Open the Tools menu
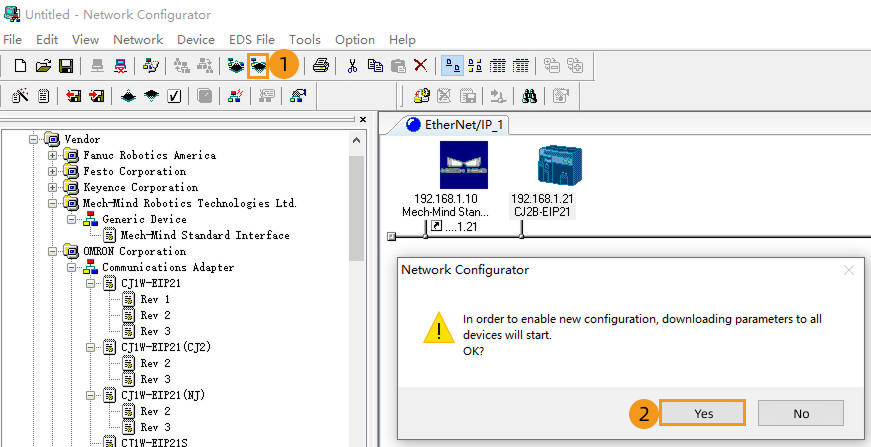This screenshot has width=871, height=447. click(x=304, y=39)
